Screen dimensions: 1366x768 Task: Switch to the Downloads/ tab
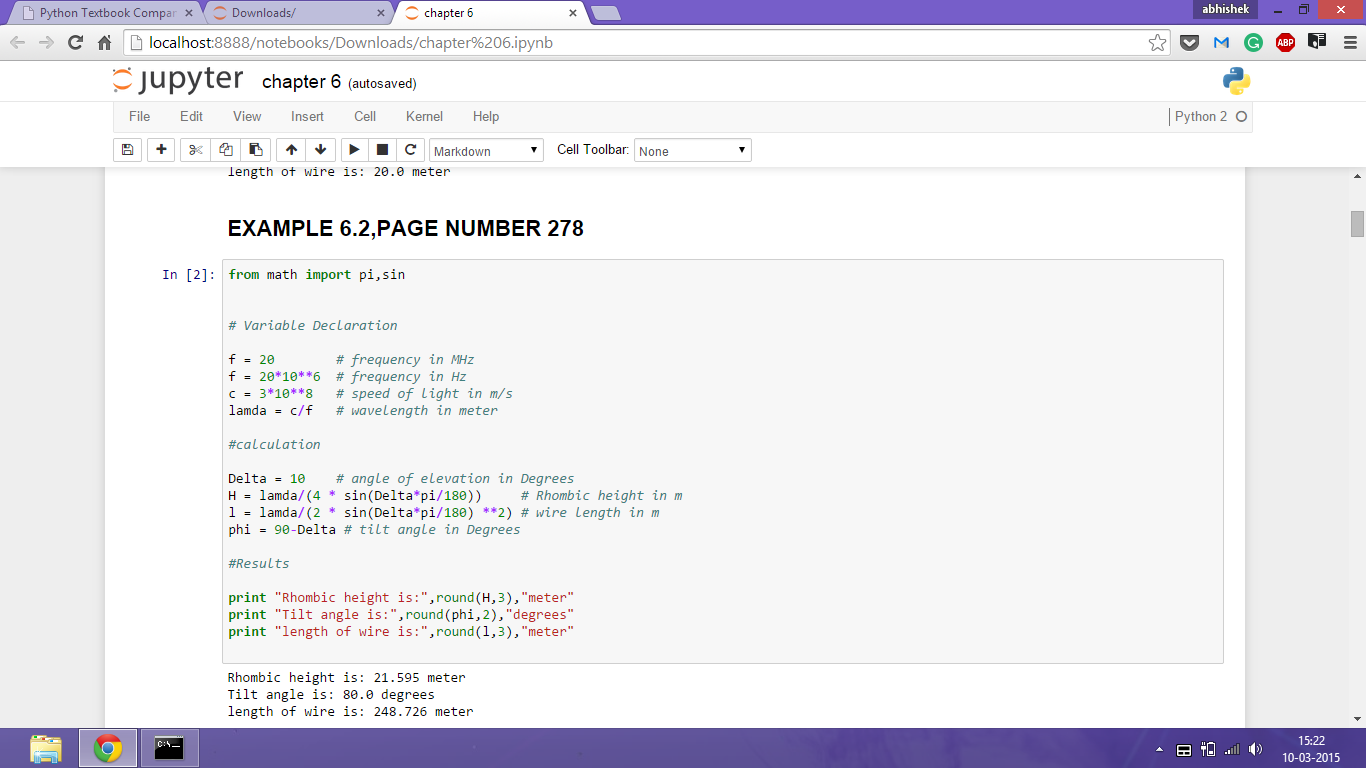click(x=297, y=13)
